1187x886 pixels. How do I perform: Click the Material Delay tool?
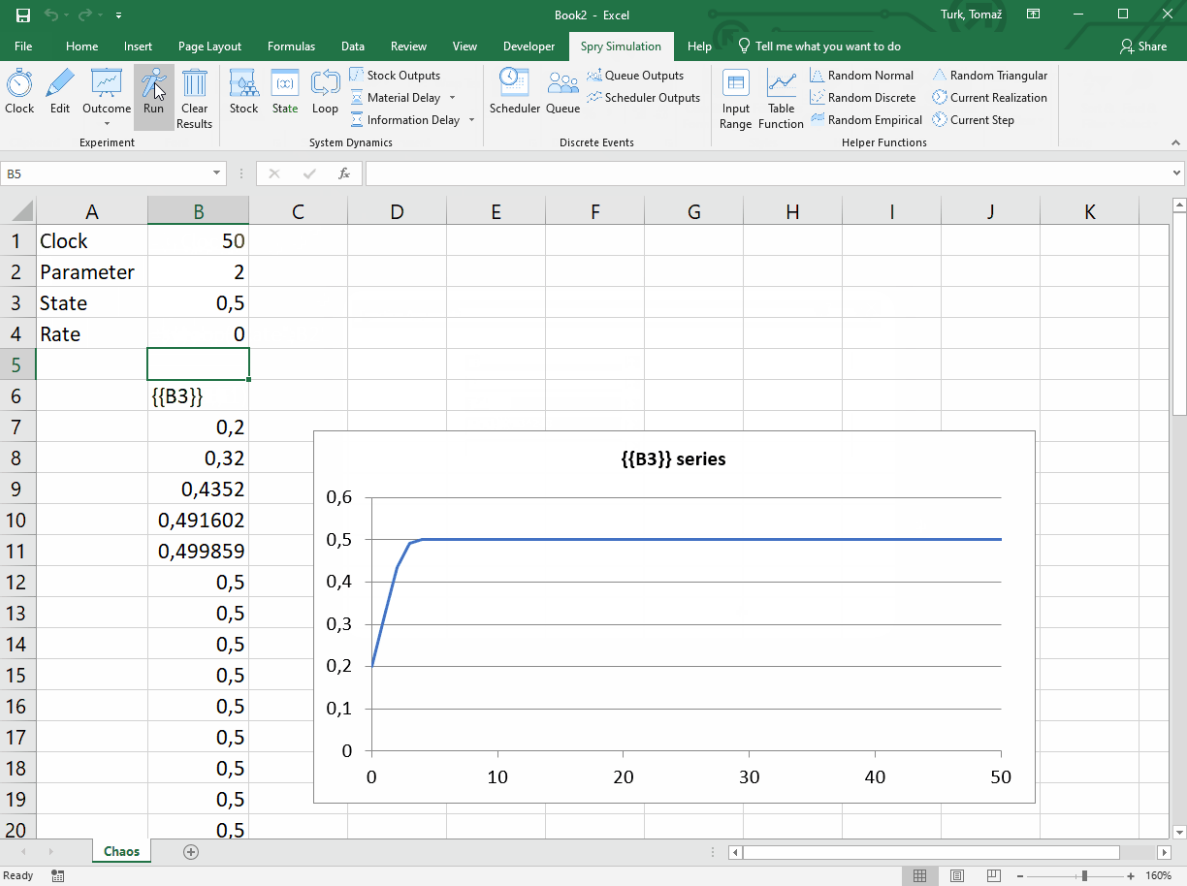(396, 98)
